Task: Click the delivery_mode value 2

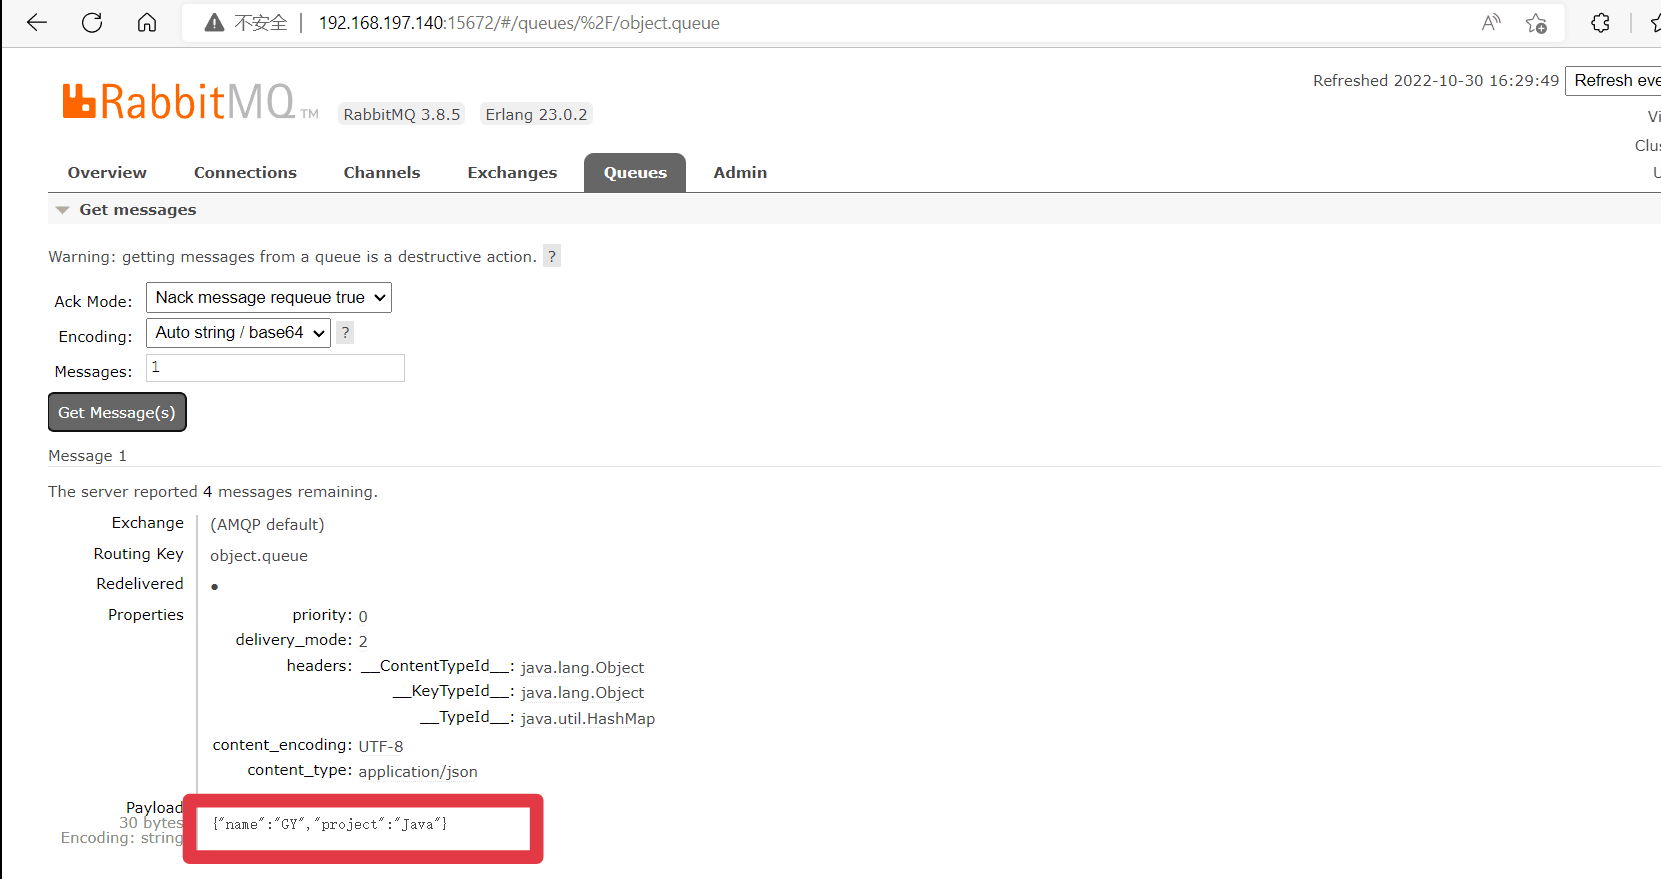Action: [363, 641]
